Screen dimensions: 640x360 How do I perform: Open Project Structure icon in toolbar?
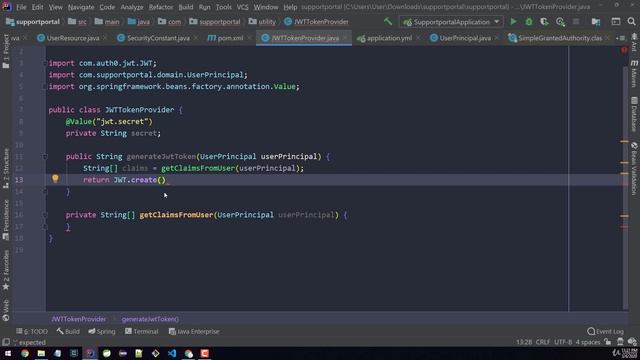pyautogui.click(x=596, y=22)
